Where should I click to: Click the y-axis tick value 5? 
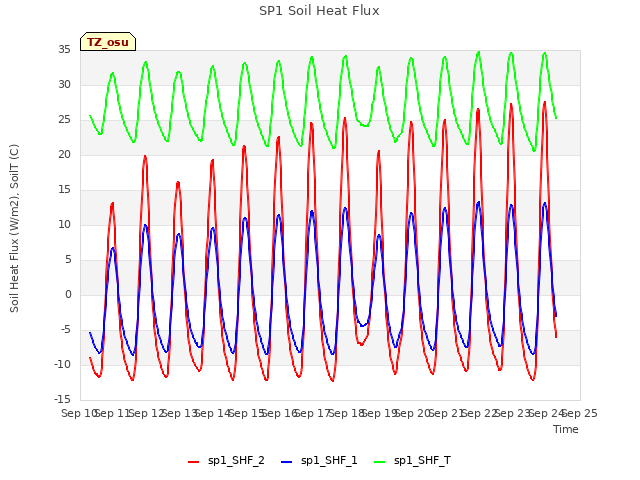click(68, 260)
